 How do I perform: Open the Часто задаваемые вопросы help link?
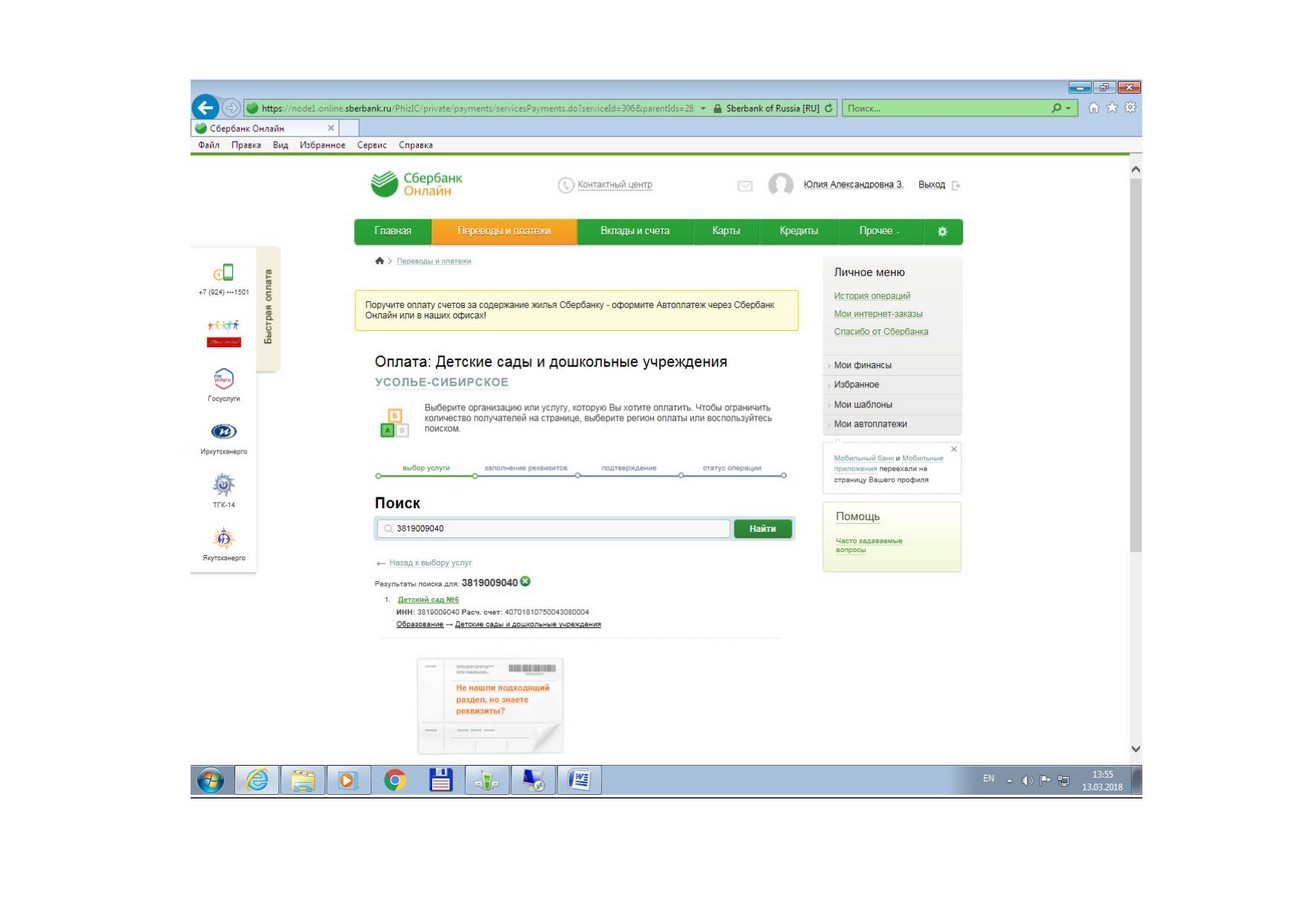(x=869, y=545)
